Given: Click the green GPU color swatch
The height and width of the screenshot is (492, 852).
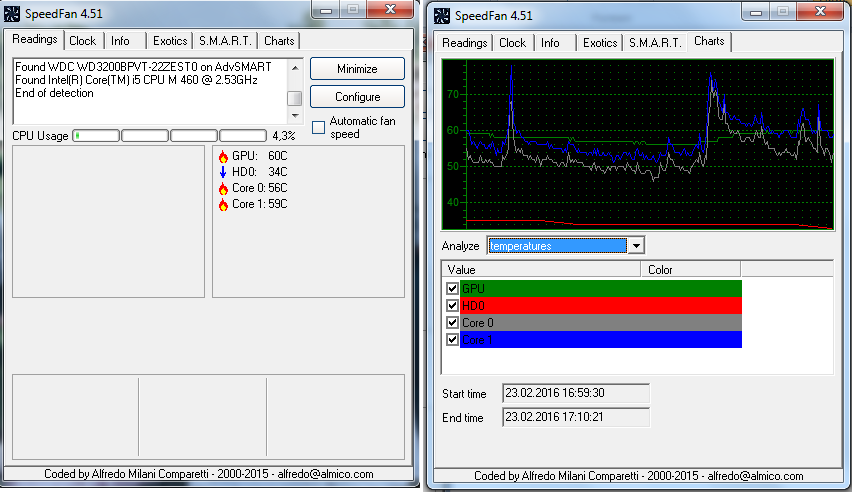Looking at the screenshot, I should [600, 289].
